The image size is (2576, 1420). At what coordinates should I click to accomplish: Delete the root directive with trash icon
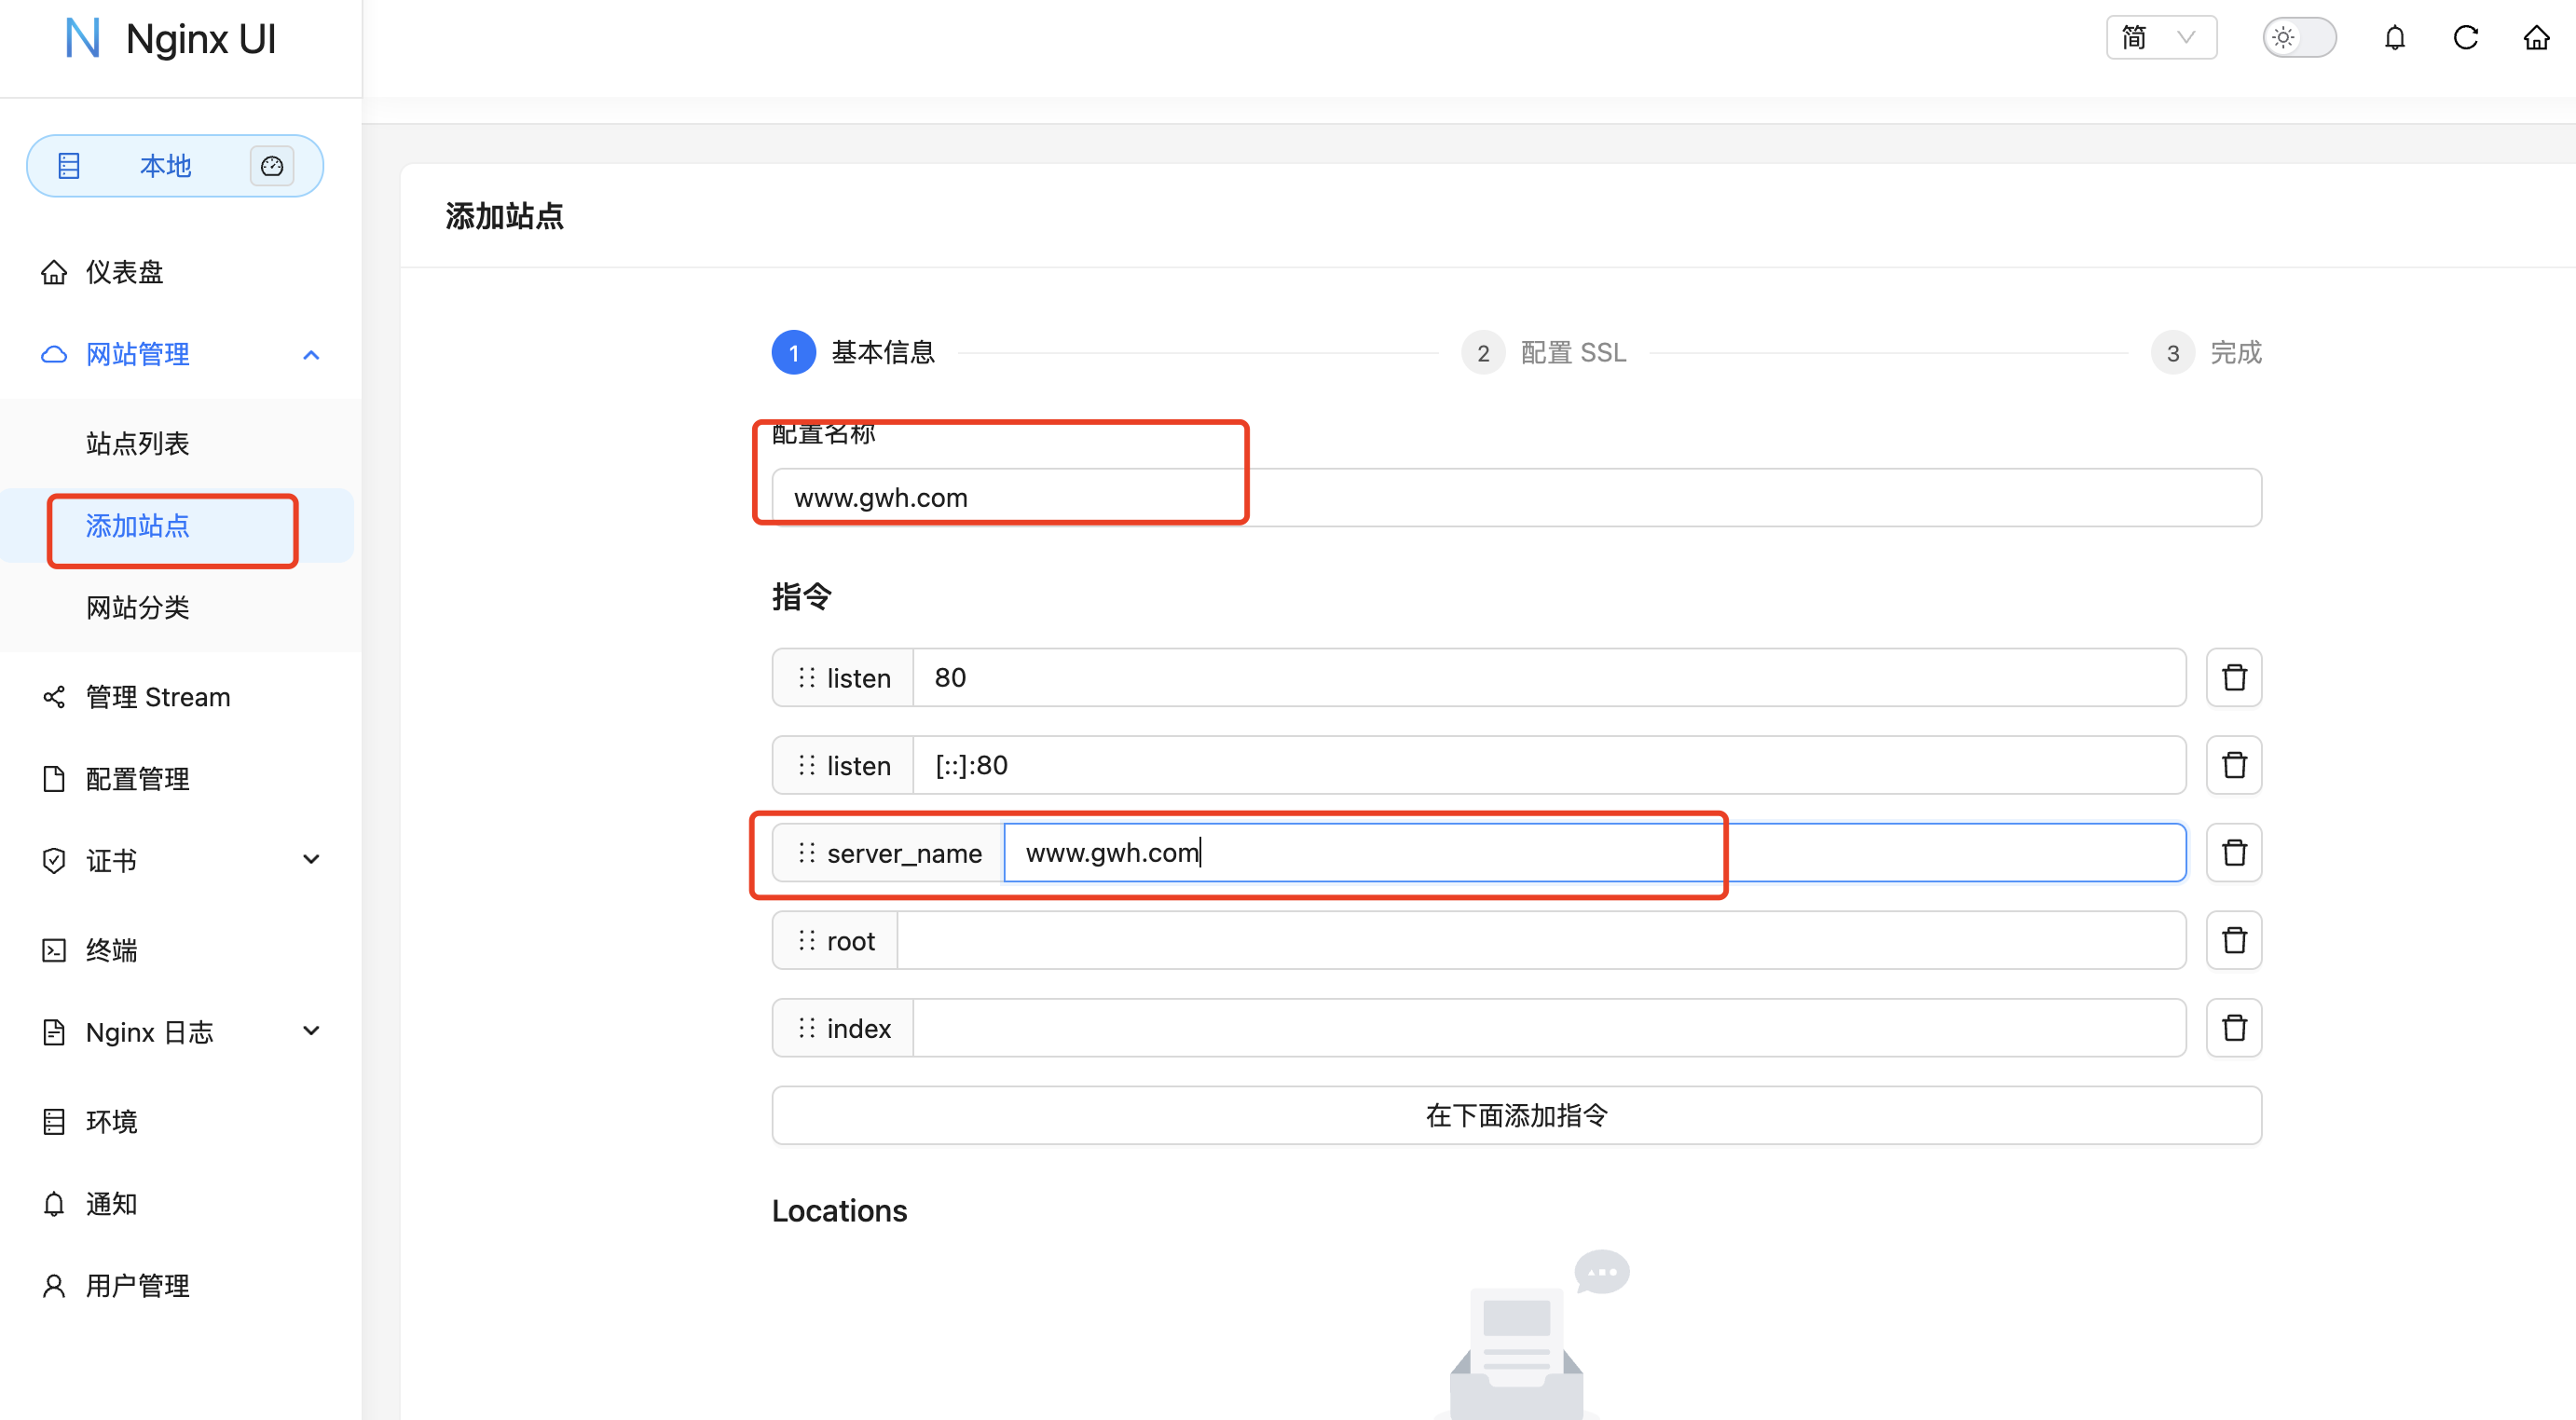pyautogui.click(x=2234, y=941)
